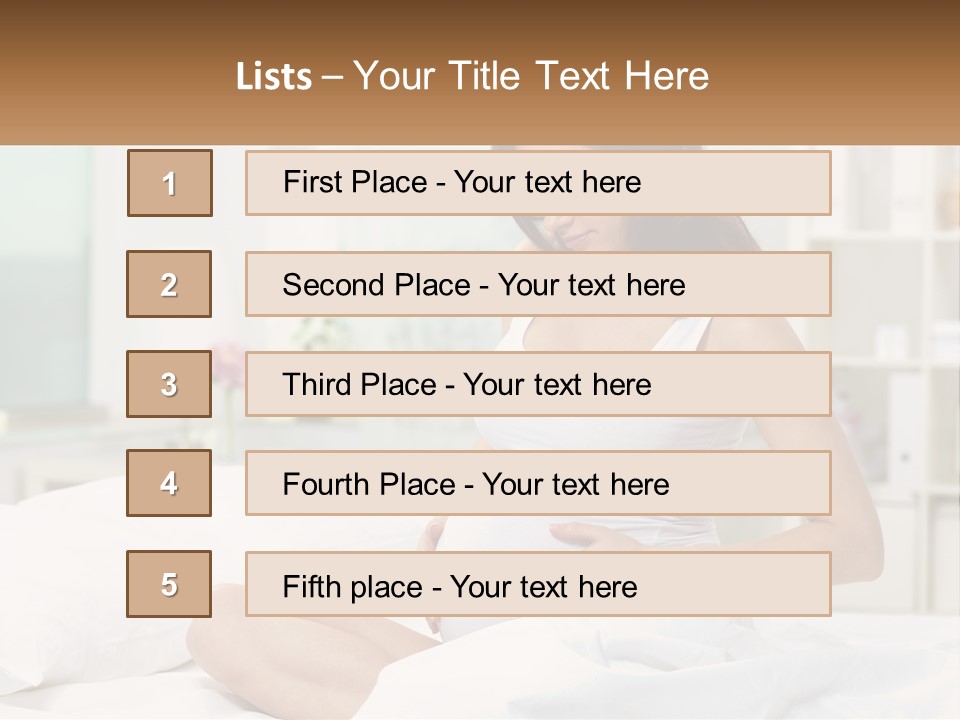Click the number 1 box

170,183
